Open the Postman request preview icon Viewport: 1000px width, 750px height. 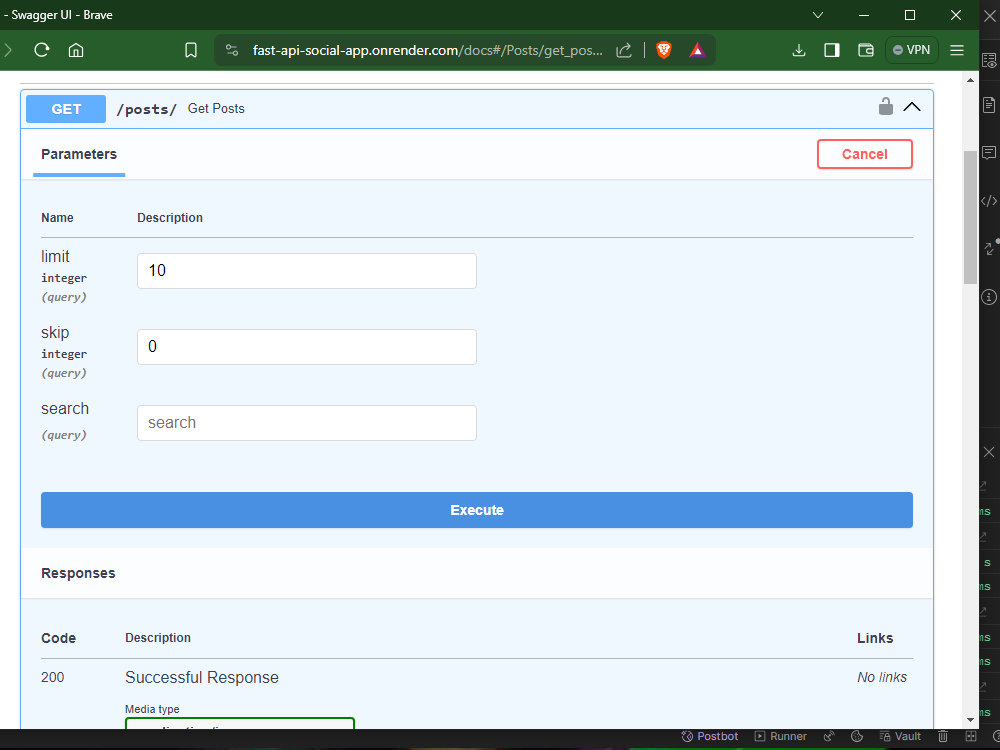989,61
